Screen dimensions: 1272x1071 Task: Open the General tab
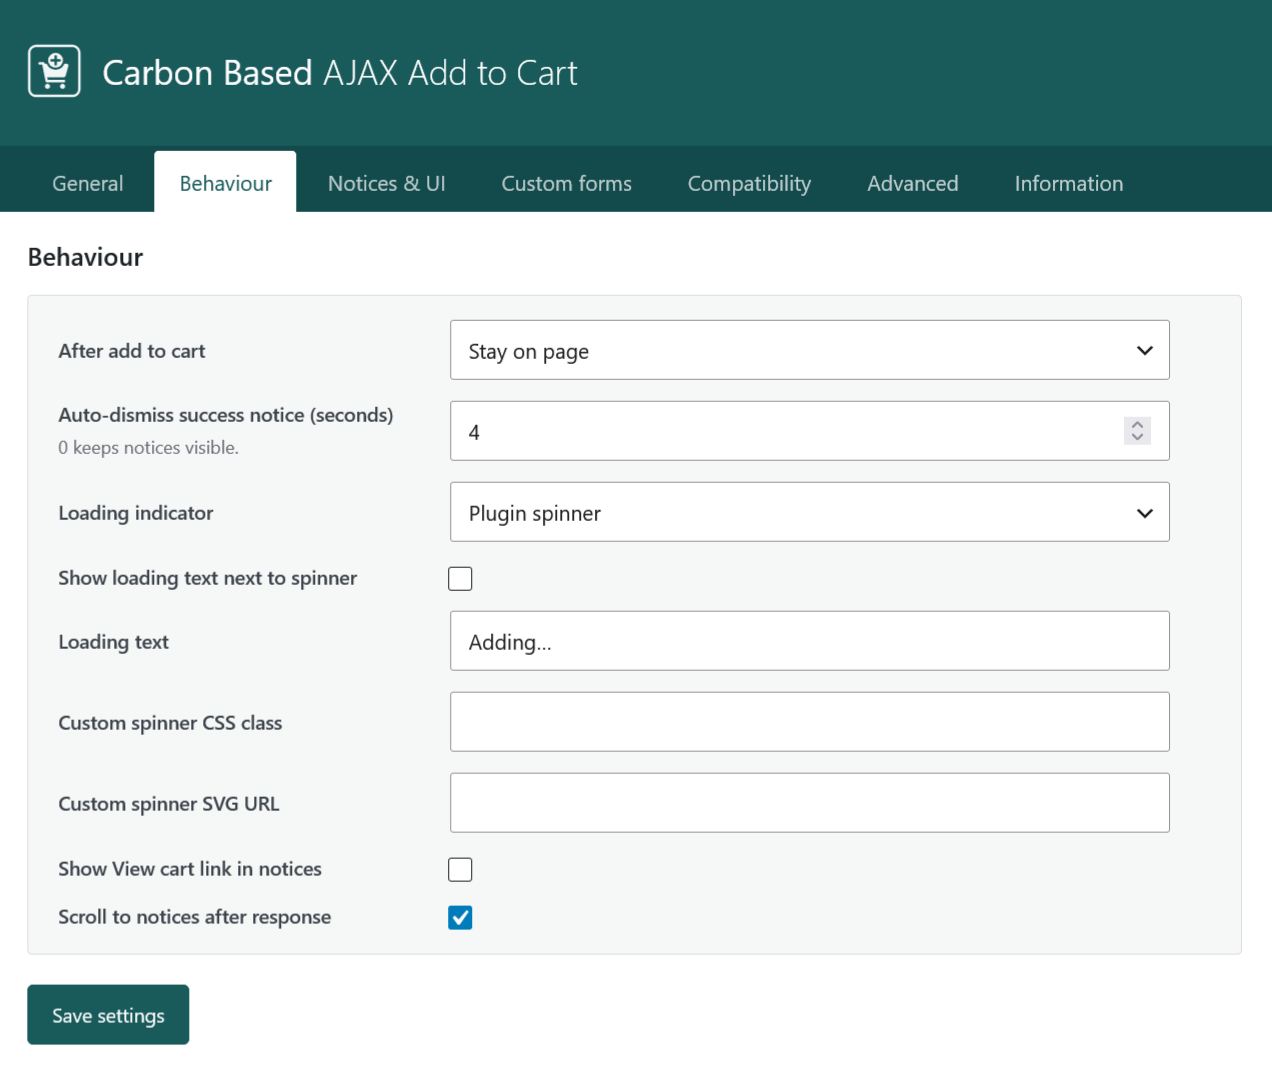pos(88,183)
